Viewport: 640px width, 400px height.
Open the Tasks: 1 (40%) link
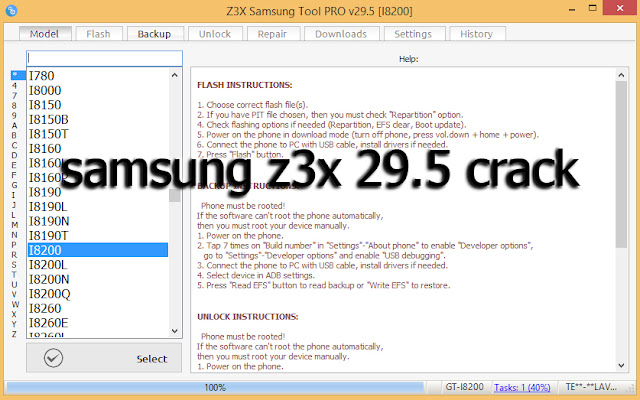pyautogui.click(x=522, y=387)
